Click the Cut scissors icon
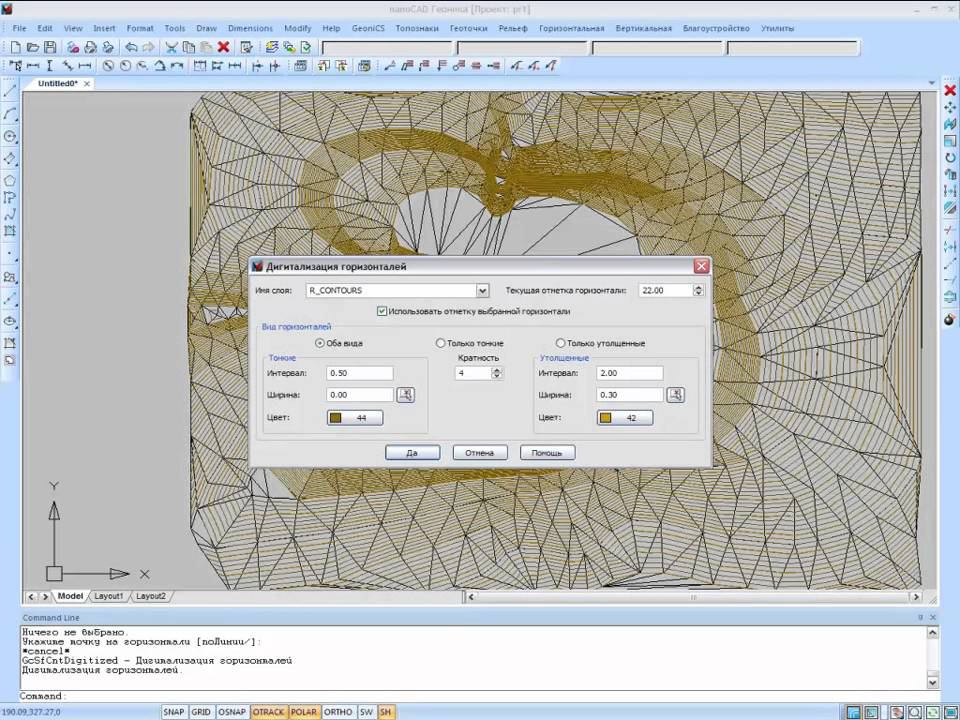960x720 pixels. pyautogui.click(x=171, y=47)
